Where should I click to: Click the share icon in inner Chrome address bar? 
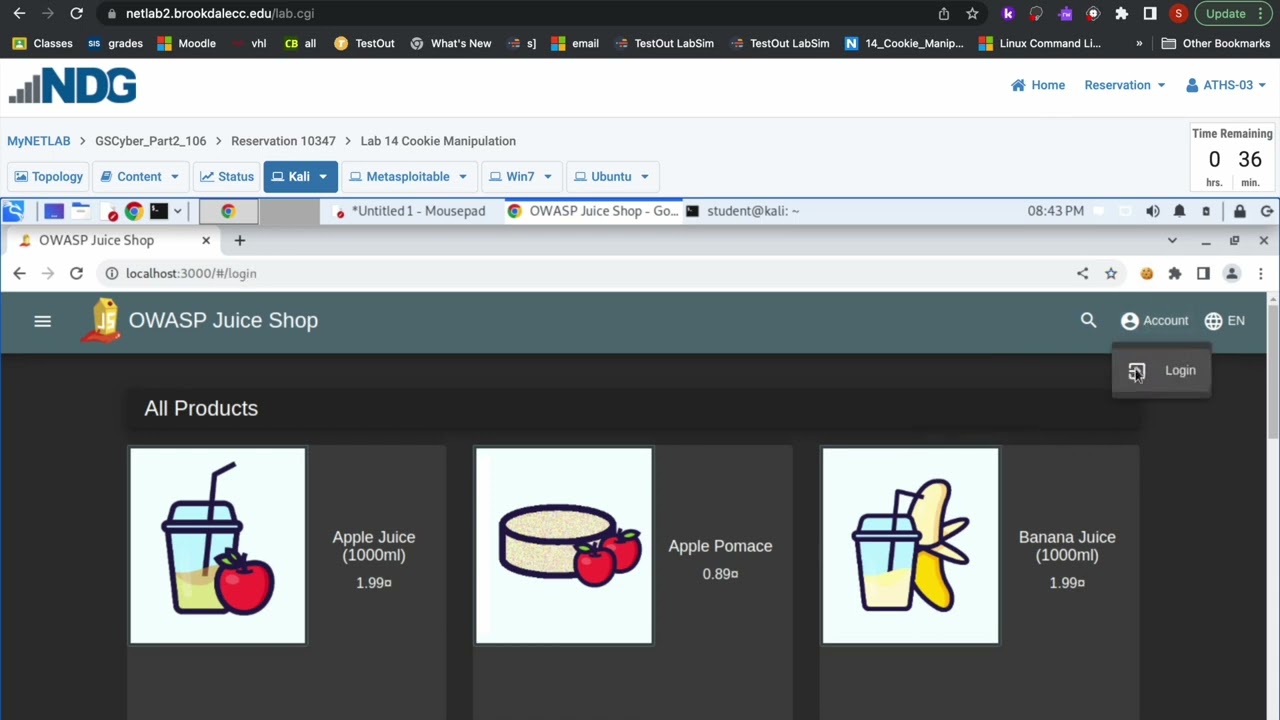1082,273
